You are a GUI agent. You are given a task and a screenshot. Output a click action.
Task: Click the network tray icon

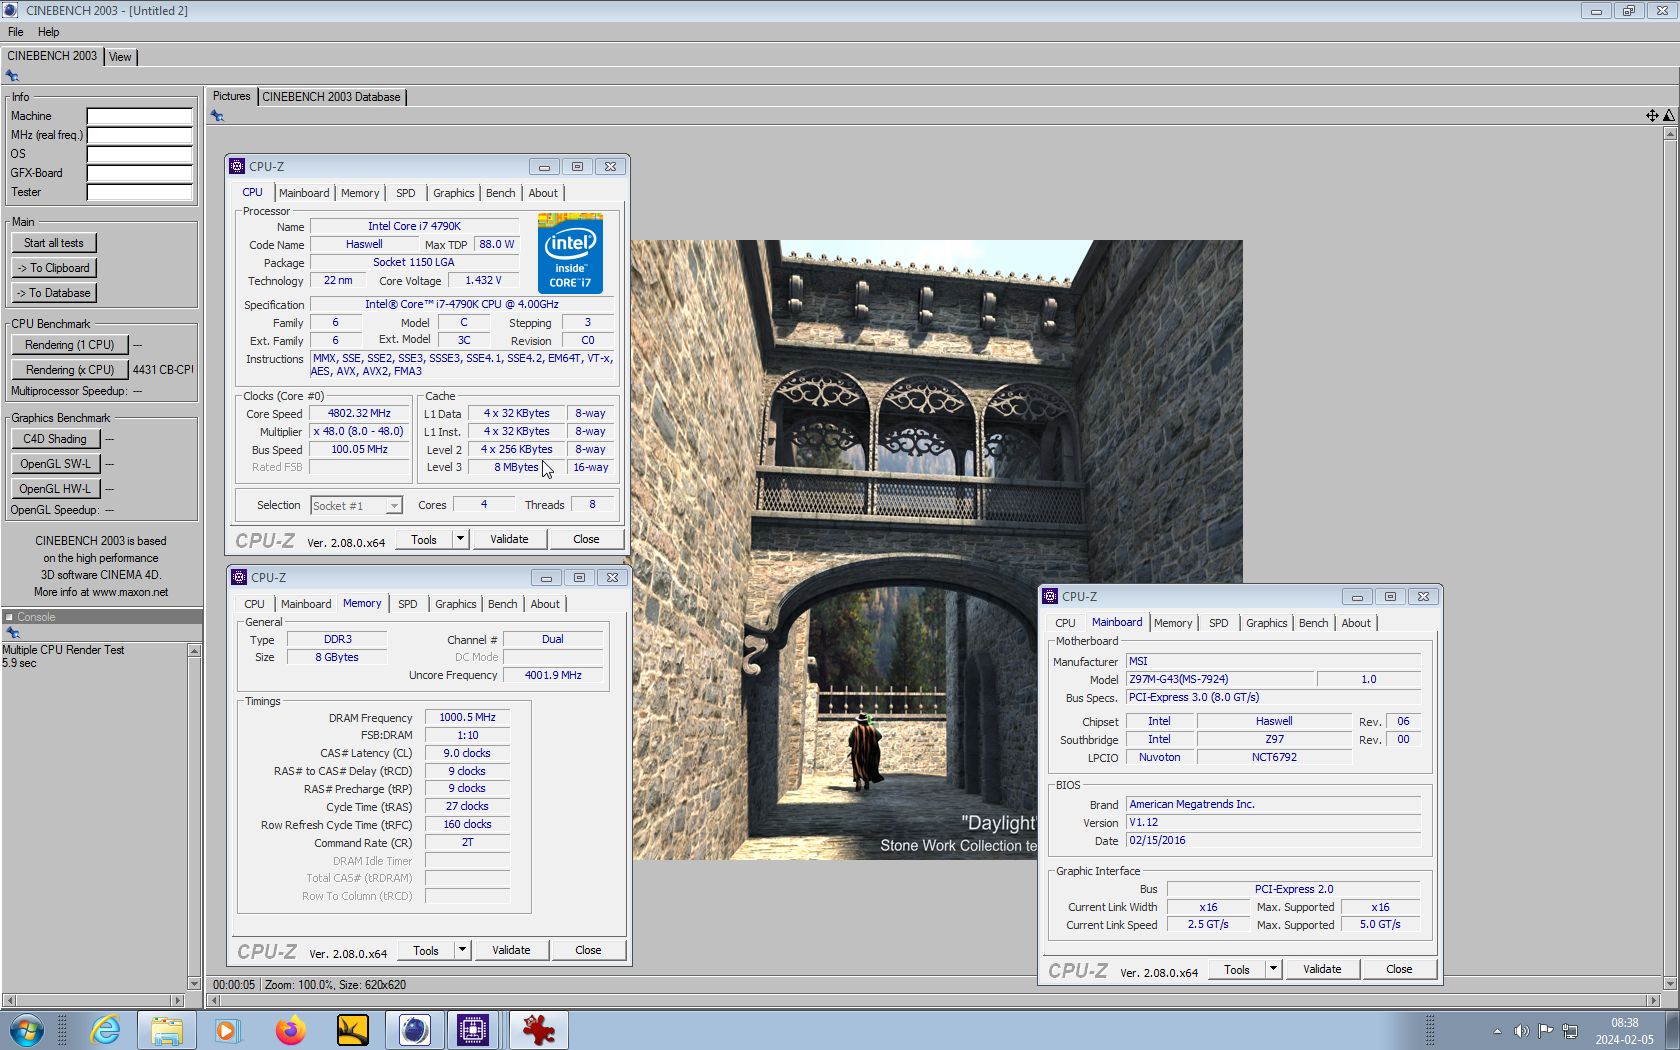coord(1570,1031)
